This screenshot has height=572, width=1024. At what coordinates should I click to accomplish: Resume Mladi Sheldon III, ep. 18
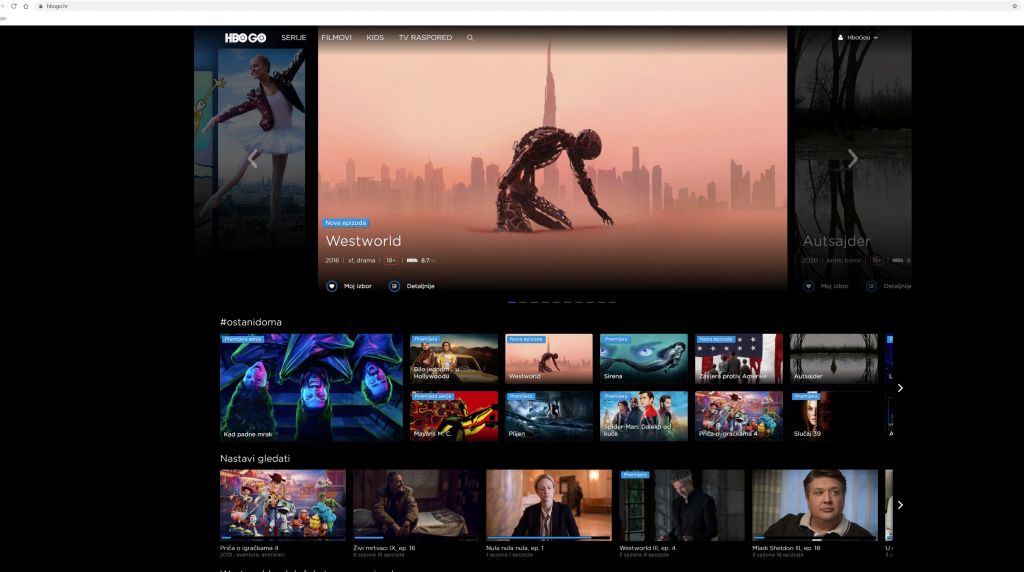click(x=814, y=505)
